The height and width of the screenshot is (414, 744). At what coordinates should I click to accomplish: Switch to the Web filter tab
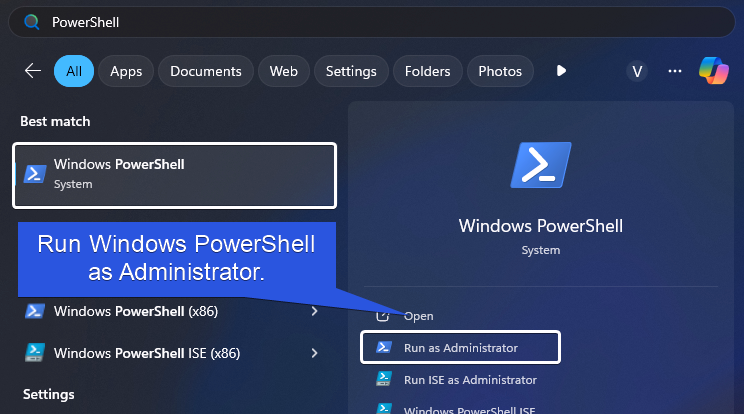coord(284,71)
